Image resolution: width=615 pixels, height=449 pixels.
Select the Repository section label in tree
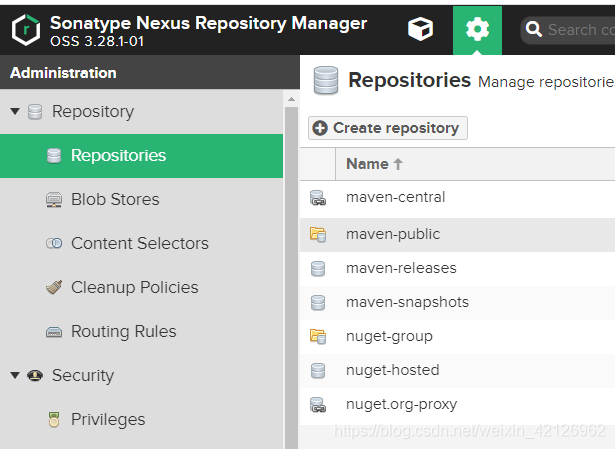93,112
